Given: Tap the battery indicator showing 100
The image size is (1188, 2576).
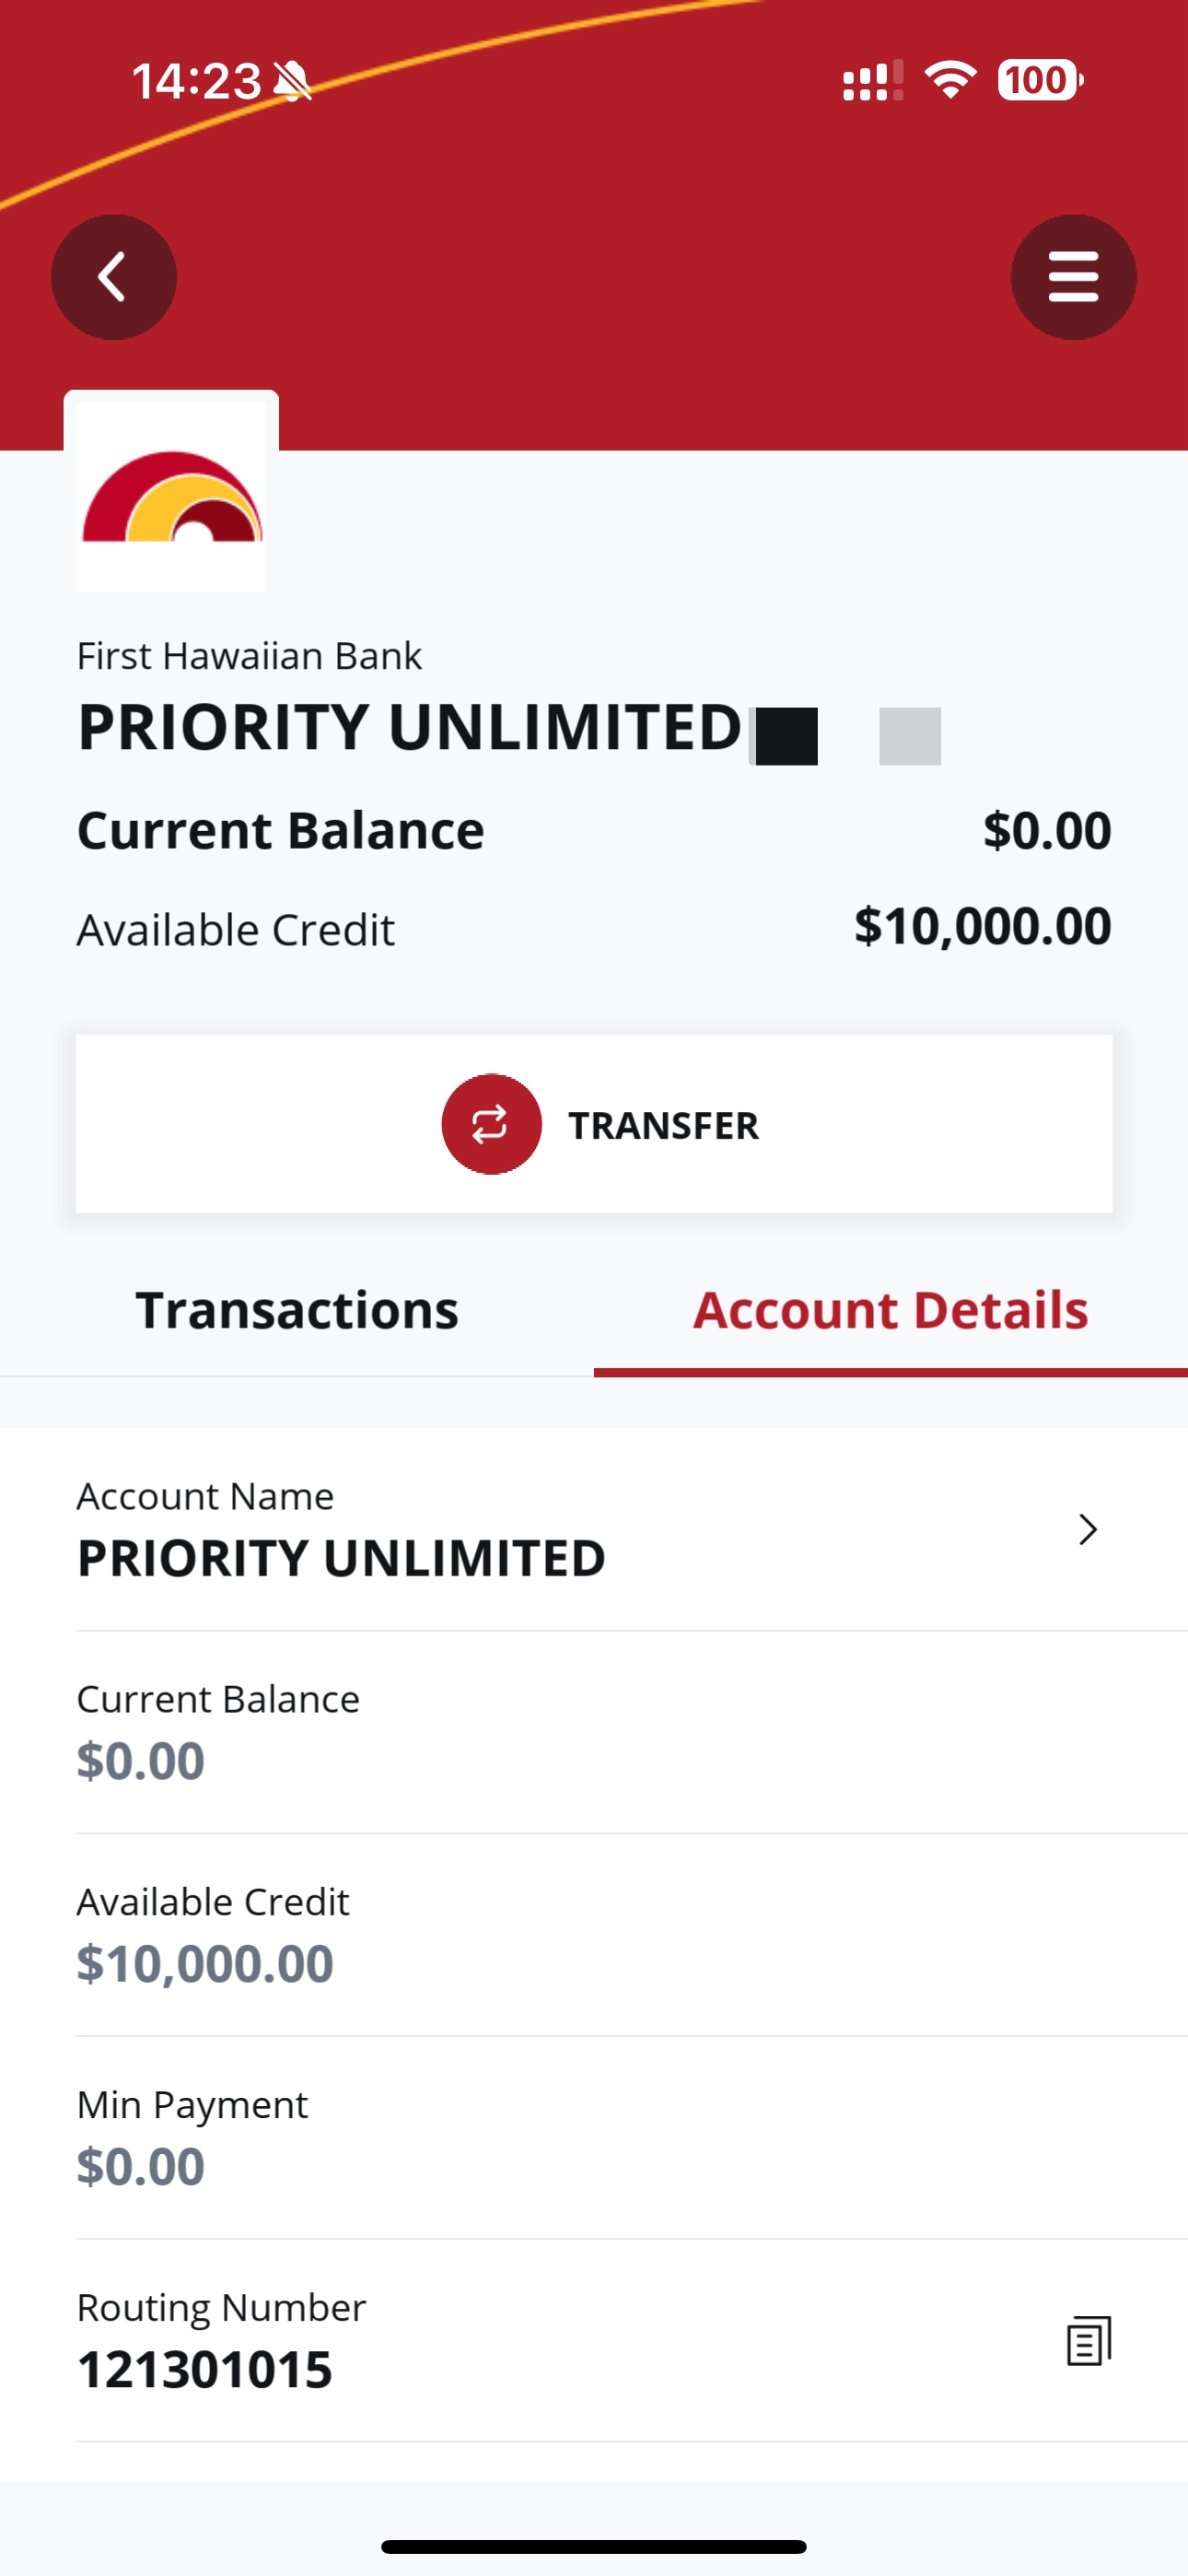Looking at the screenshot, I should click(1040, 80).
